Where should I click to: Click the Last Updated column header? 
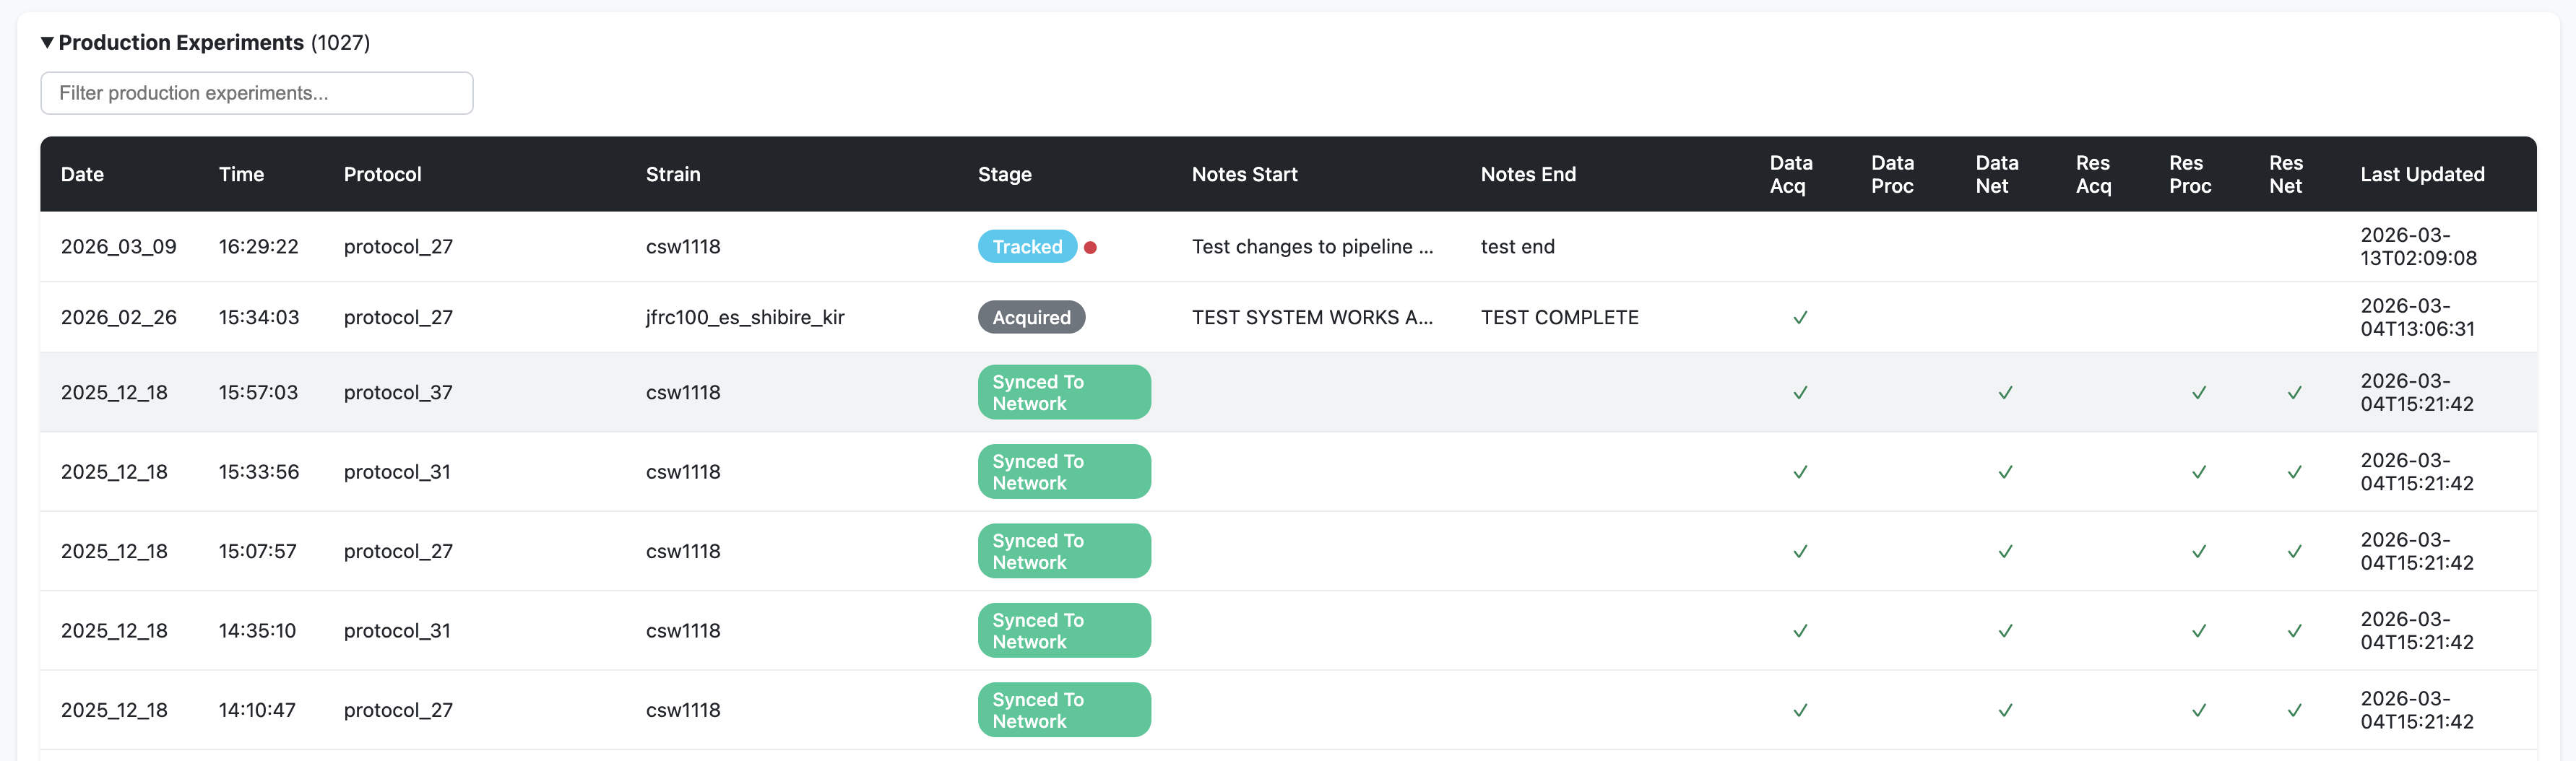2421,174
